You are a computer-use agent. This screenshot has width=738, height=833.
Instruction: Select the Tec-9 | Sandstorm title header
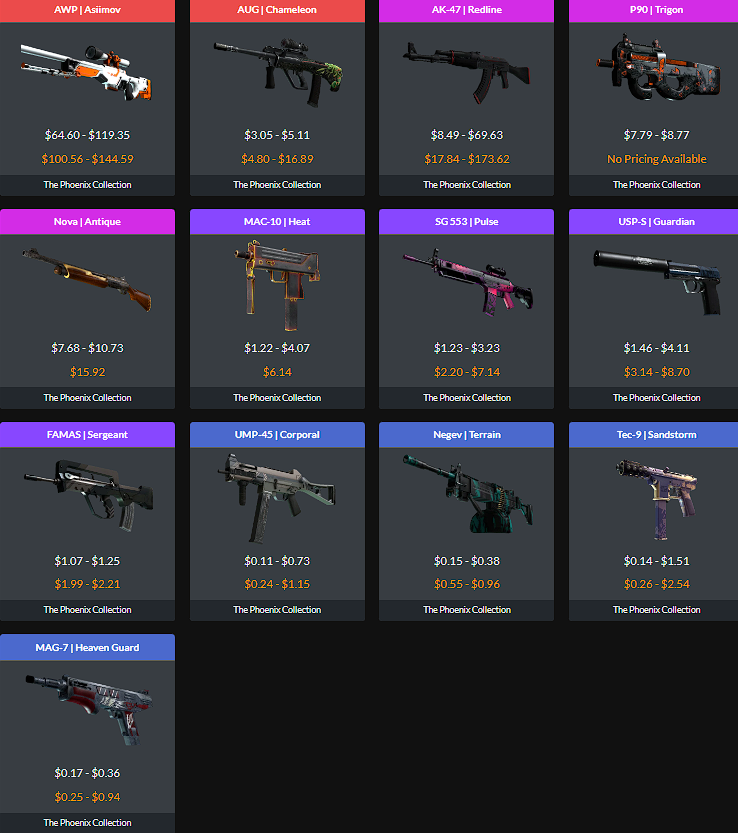(x=654, y=435)
